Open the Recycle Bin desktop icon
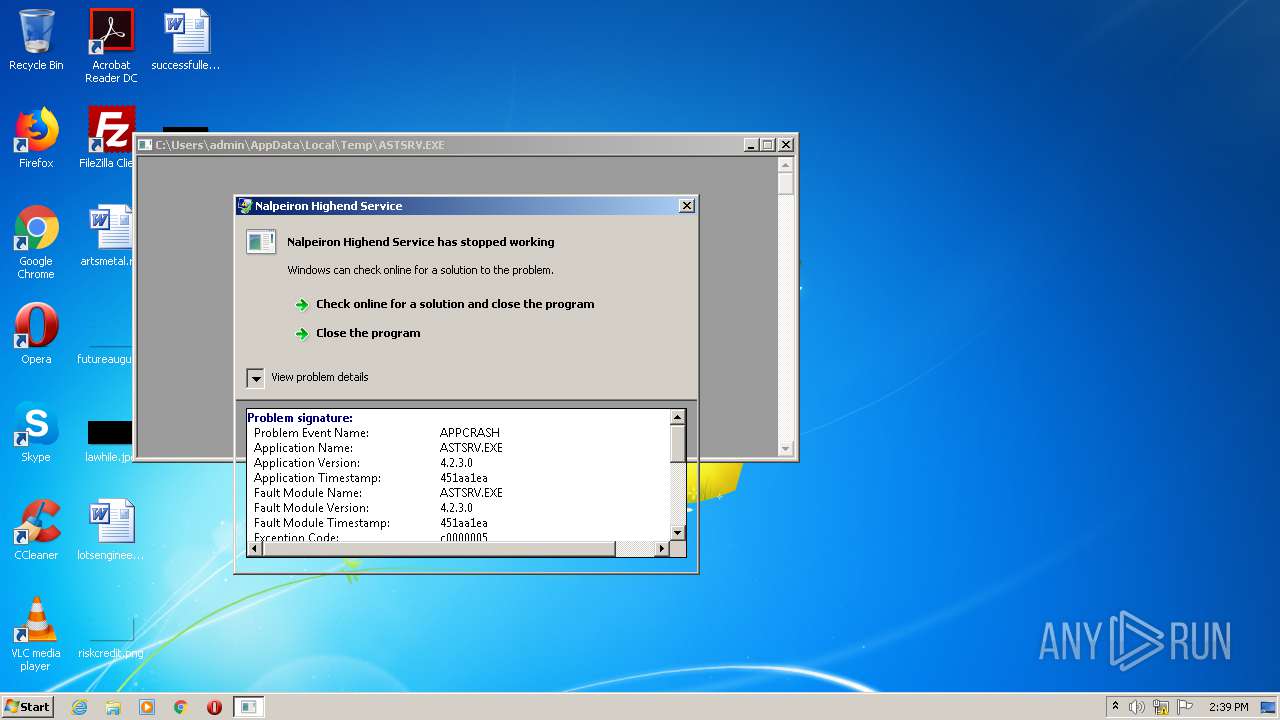This screenshot has width=1280, height=720. (36, 40)
